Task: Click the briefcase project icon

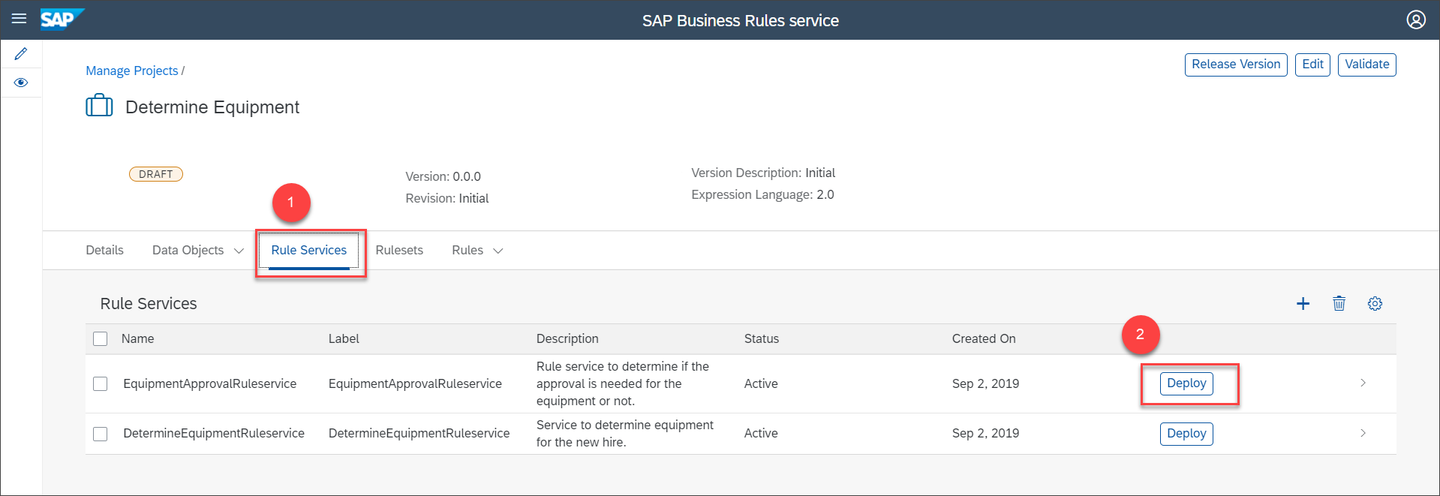Action: coord(99,106)
